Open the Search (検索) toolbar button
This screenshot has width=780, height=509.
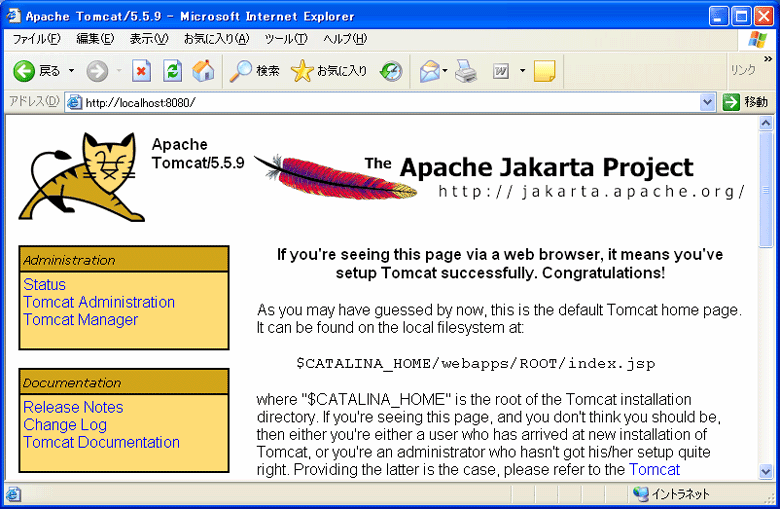[x=255, y=71]
